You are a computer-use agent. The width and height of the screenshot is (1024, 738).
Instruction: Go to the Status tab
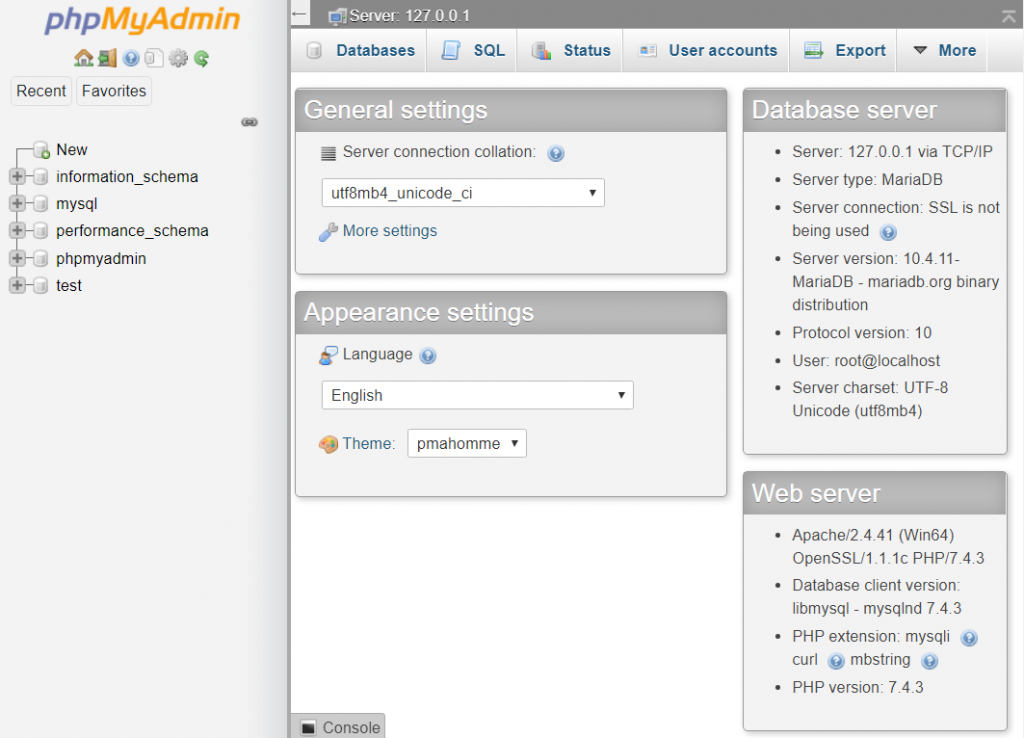point(571,50)
